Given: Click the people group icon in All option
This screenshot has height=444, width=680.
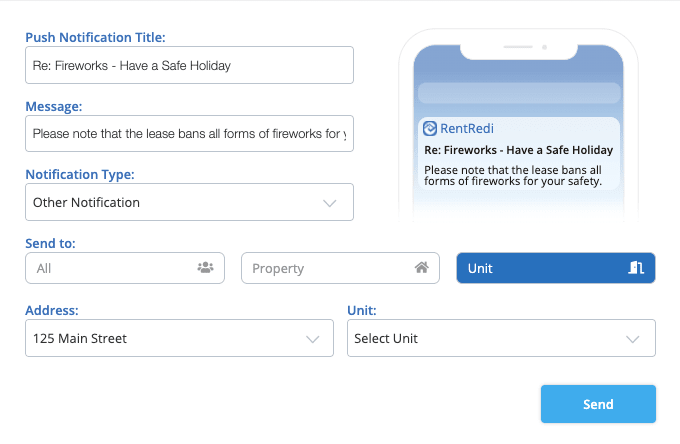Looking at the screenshot, I should point(205,268).
